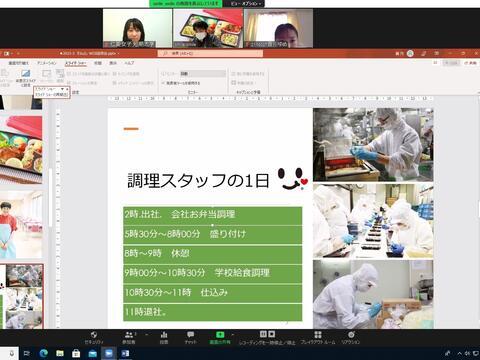Open File Explorer from the taskbar

[60, 353]
